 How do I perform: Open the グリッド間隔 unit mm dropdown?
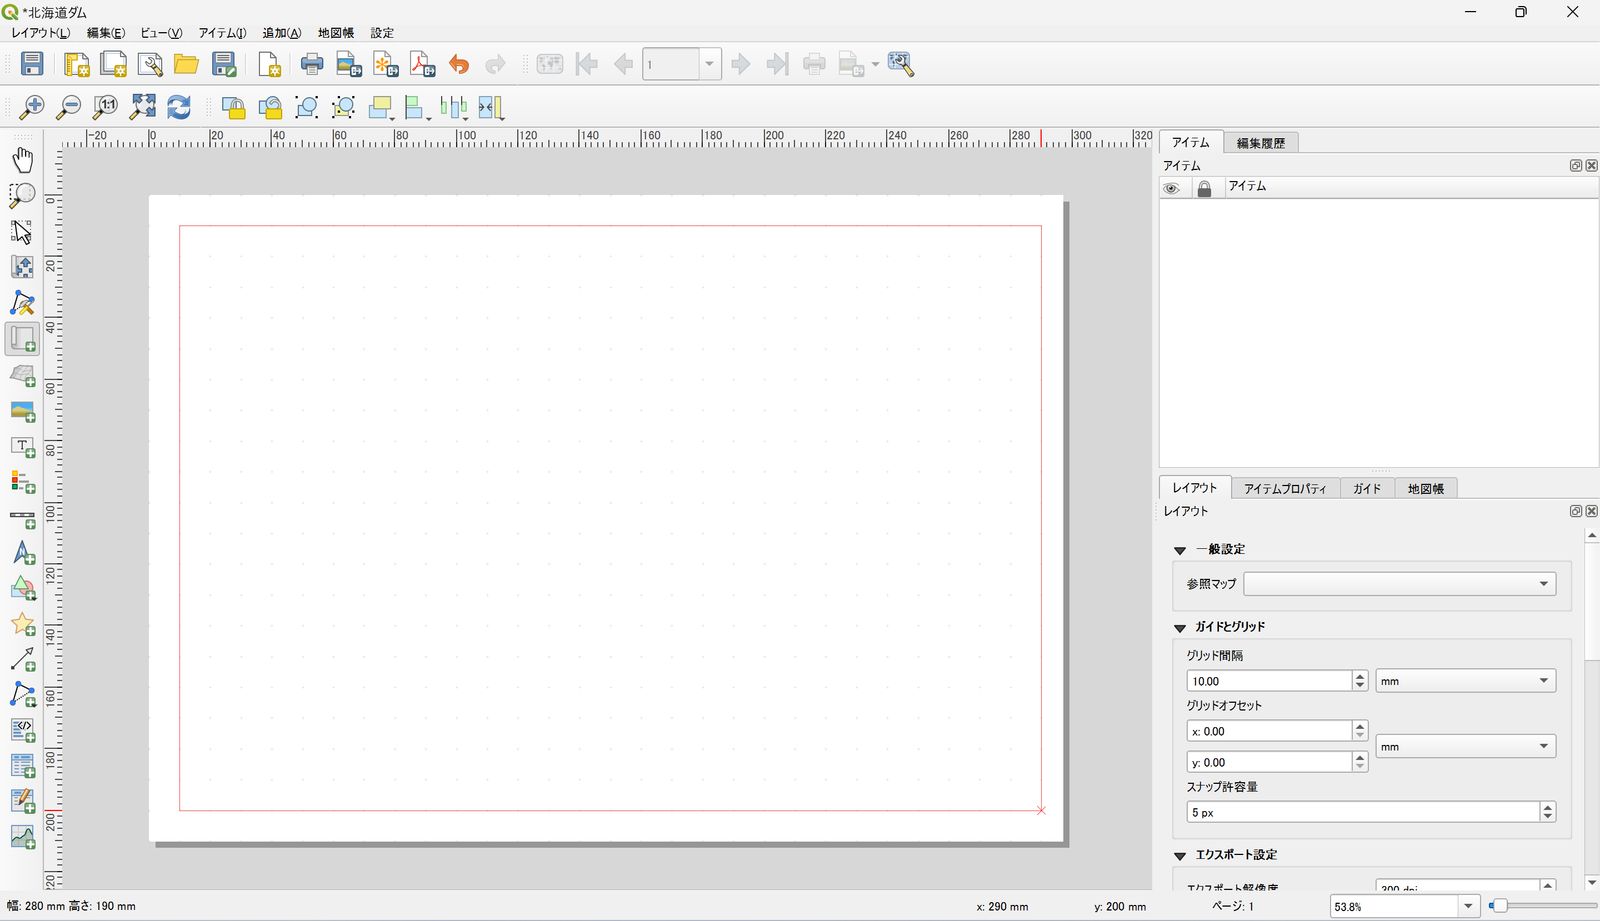(1465, 681)
